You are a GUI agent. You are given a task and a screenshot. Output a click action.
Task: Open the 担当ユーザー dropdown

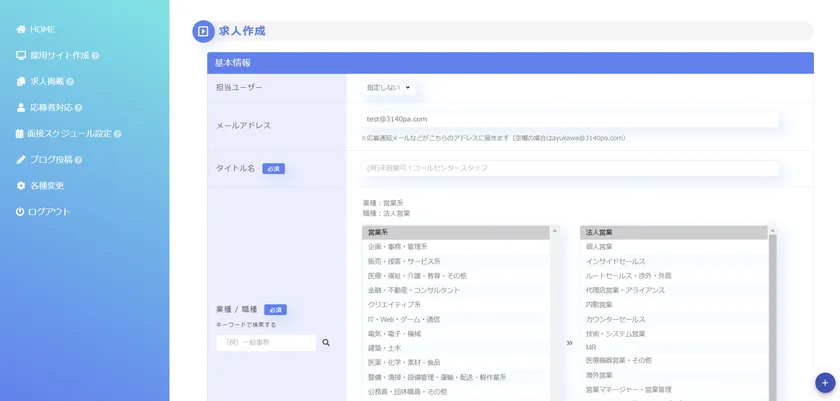click(389, 87)
